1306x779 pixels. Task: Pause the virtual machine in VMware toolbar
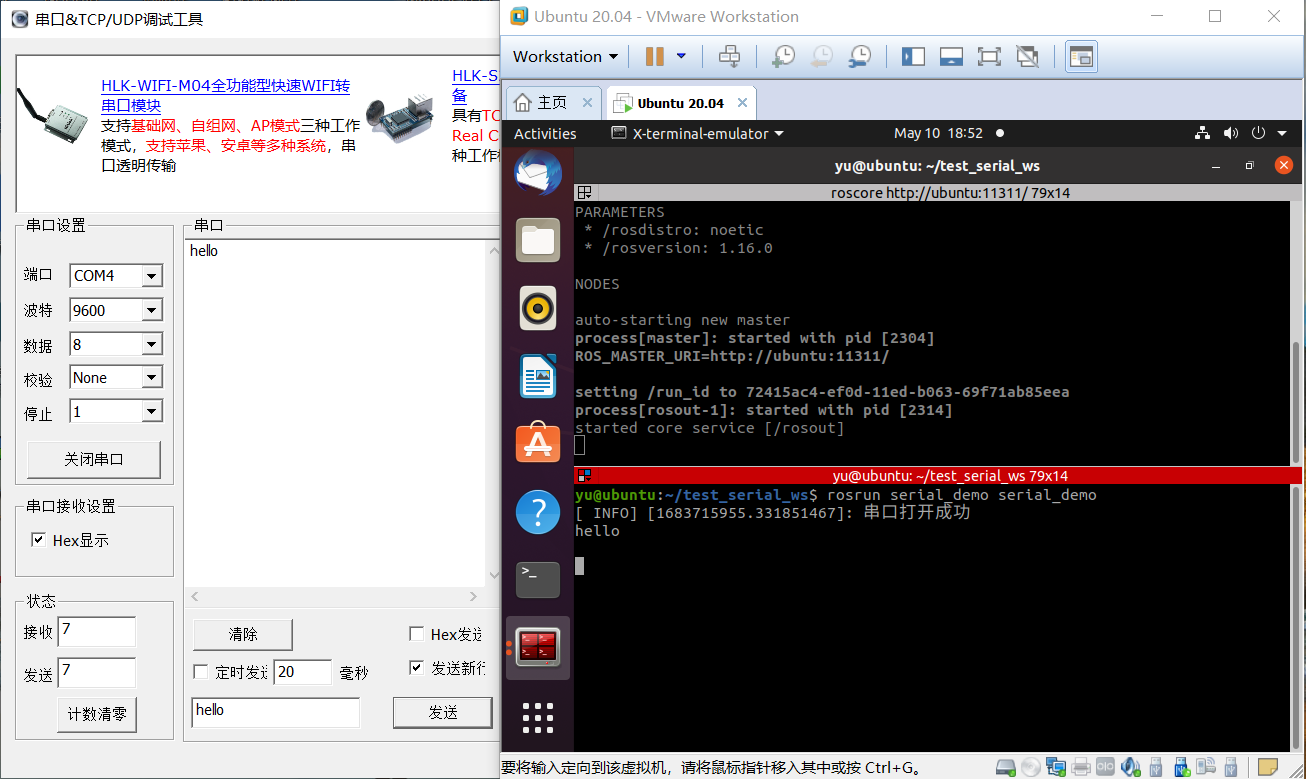click(655, 56)
